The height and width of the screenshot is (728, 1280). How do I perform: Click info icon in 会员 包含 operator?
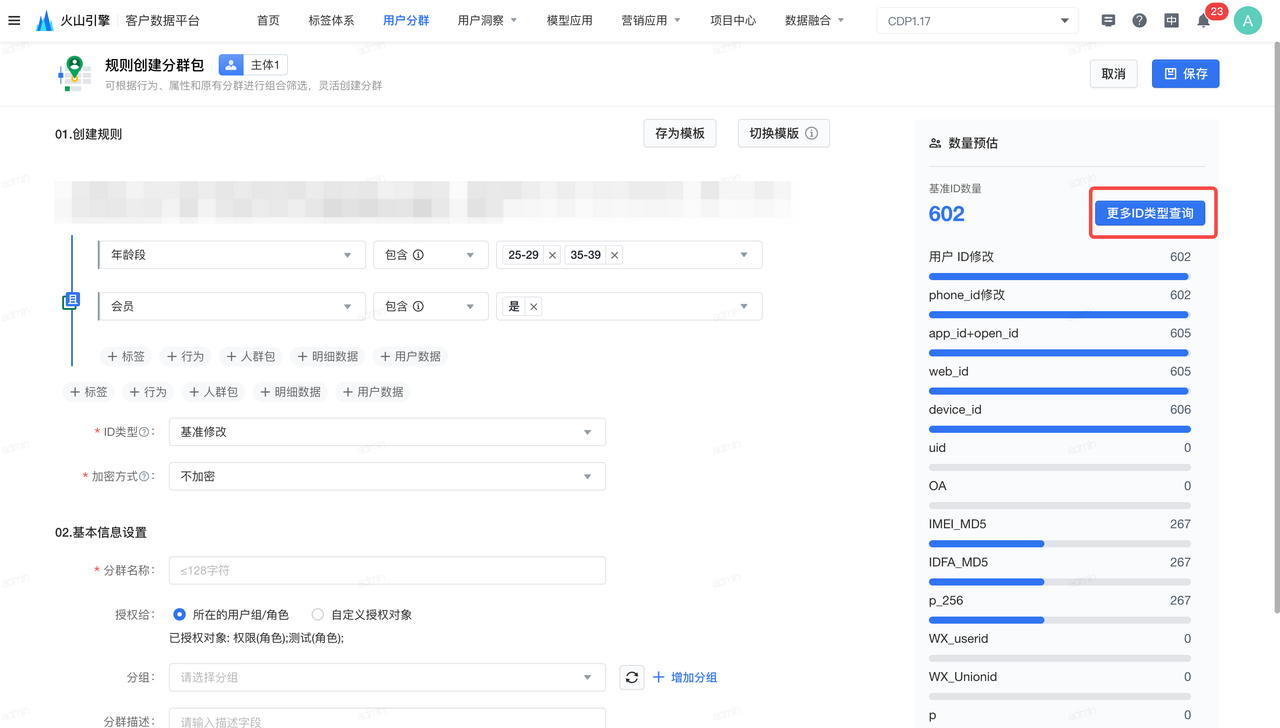coord(418,306)
